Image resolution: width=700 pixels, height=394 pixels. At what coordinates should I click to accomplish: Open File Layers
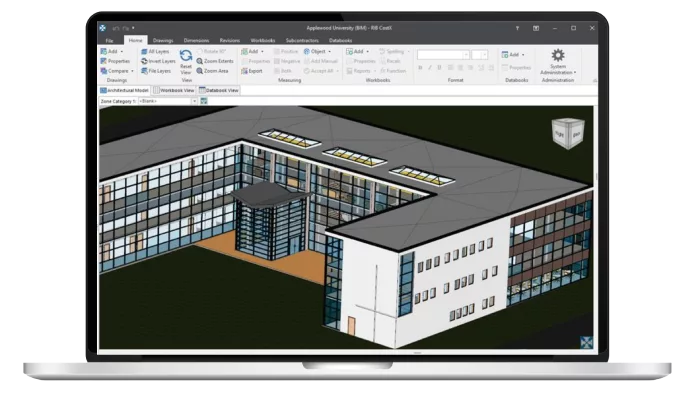click(x=156, y=71)
